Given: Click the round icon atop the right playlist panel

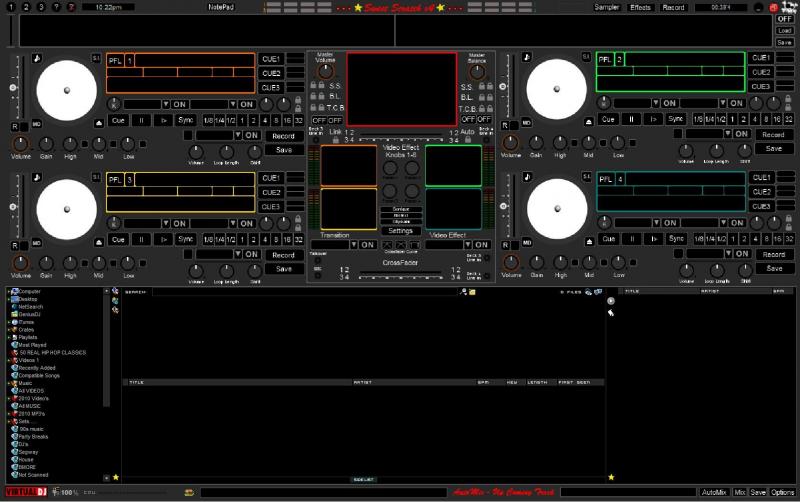Looking at the screenshot, I should [x=611, y=301].
